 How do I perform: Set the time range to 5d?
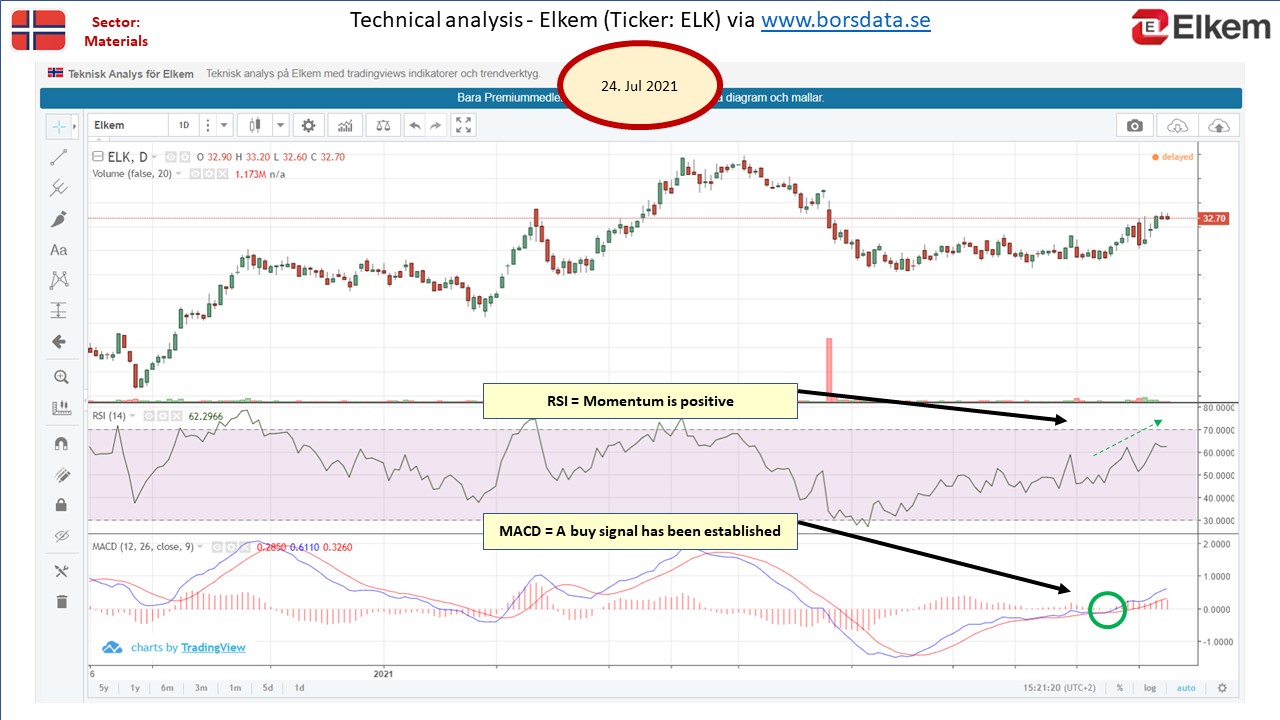267,688
